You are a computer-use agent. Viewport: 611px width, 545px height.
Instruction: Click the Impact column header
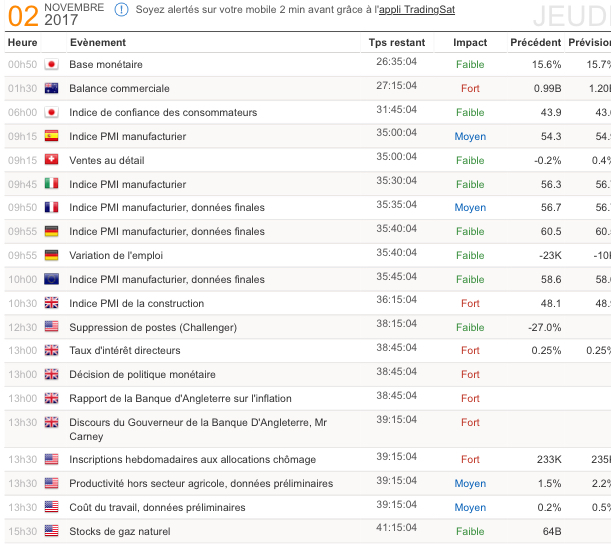point(470,43)
